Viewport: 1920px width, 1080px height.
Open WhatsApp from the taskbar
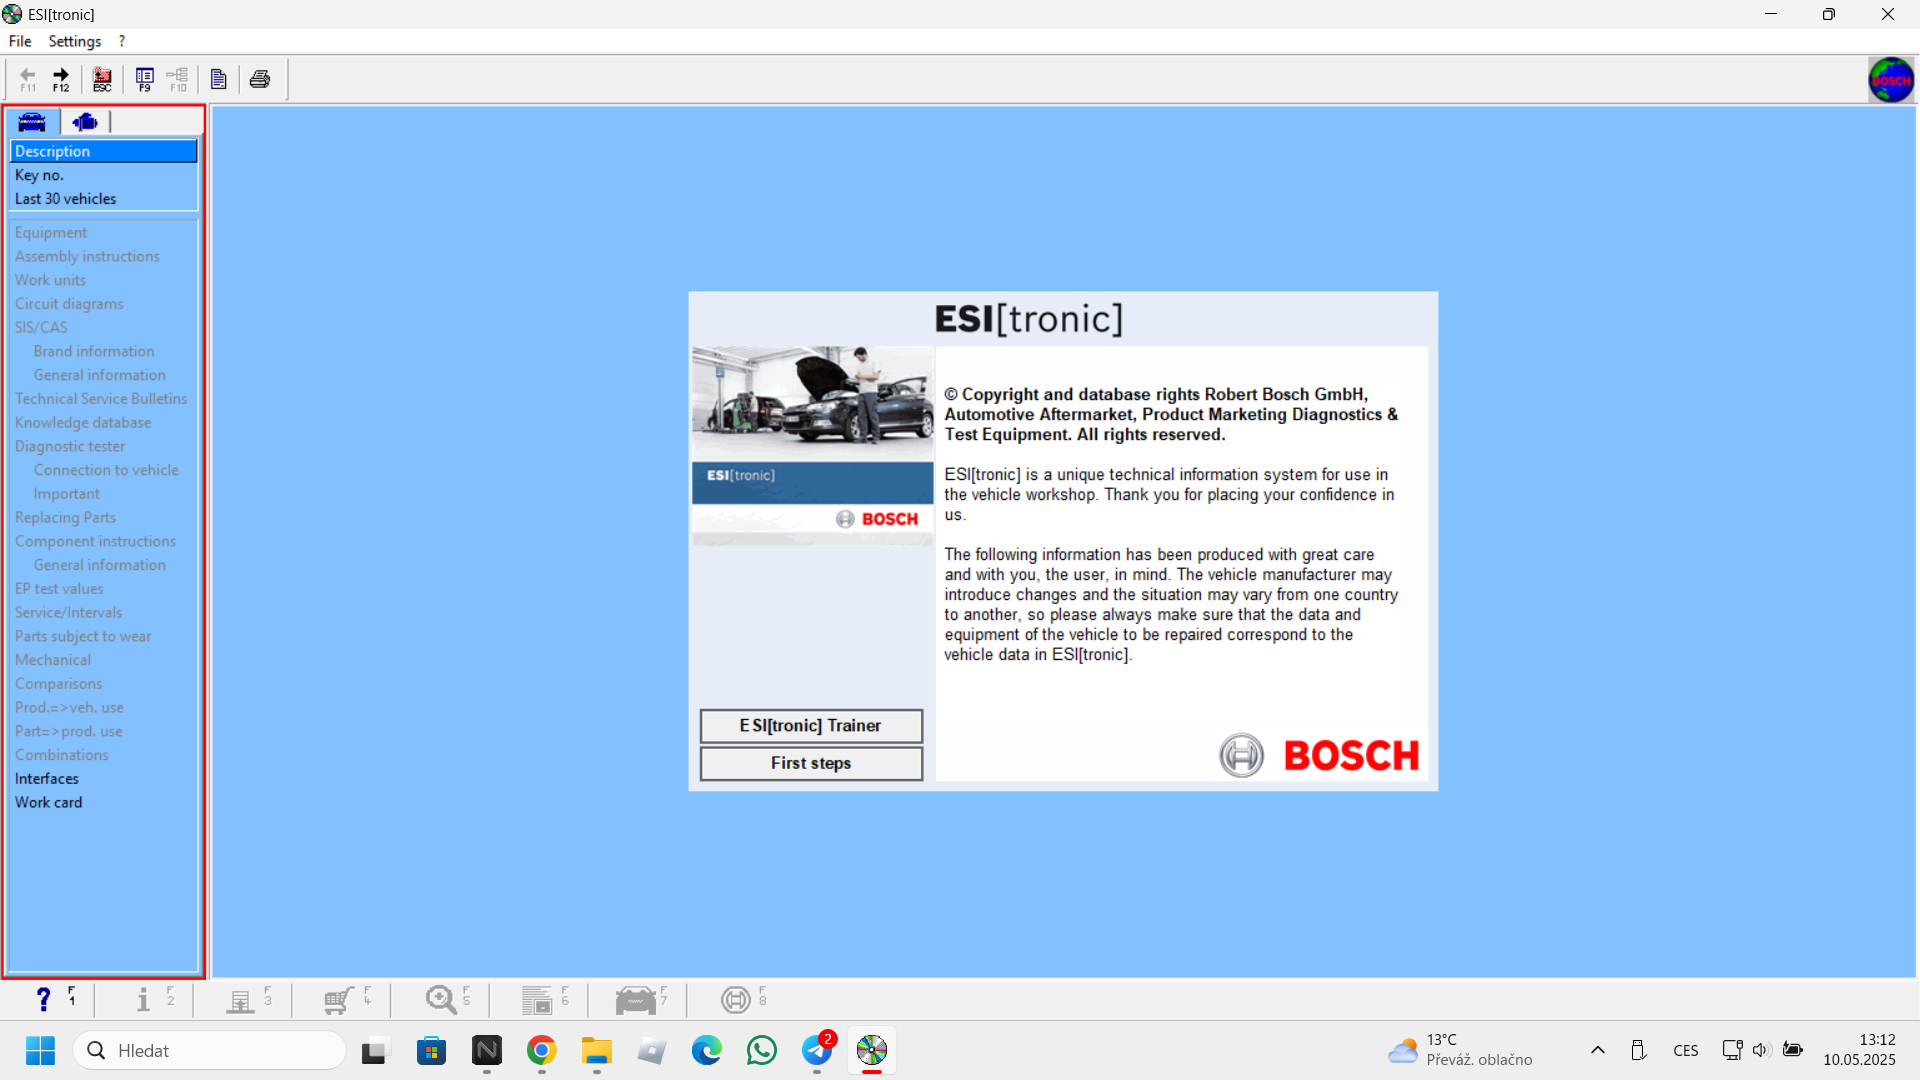[762, 1051]
